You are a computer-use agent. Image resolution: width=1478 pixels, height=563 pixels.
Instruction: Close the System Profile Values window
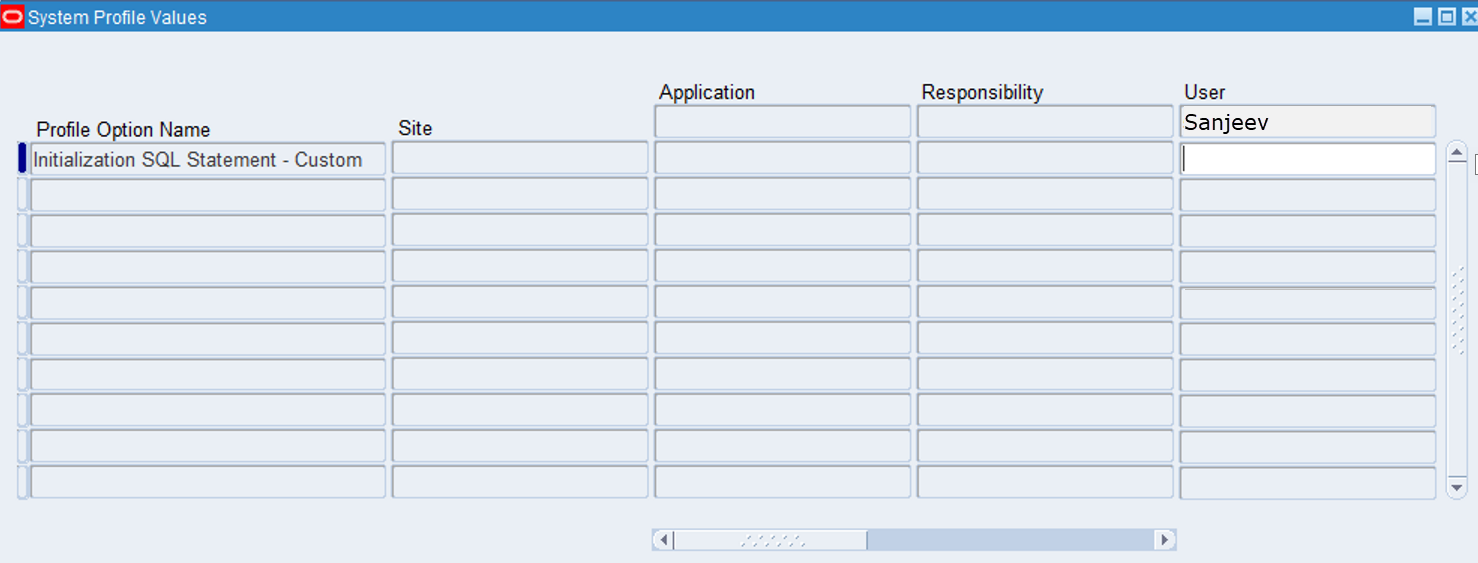click(1469, 17)
